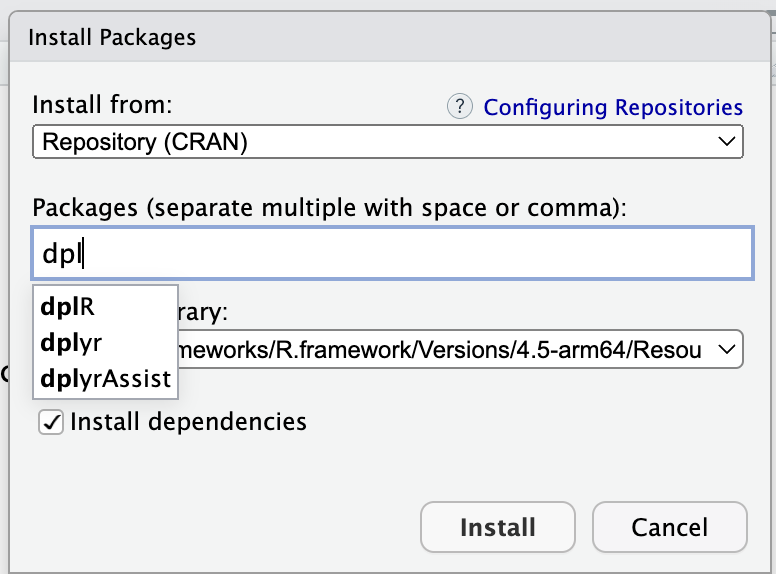Click the Packages field instruction label
Image resolution: width=776 pixels, height=574 pixels.
328,207
